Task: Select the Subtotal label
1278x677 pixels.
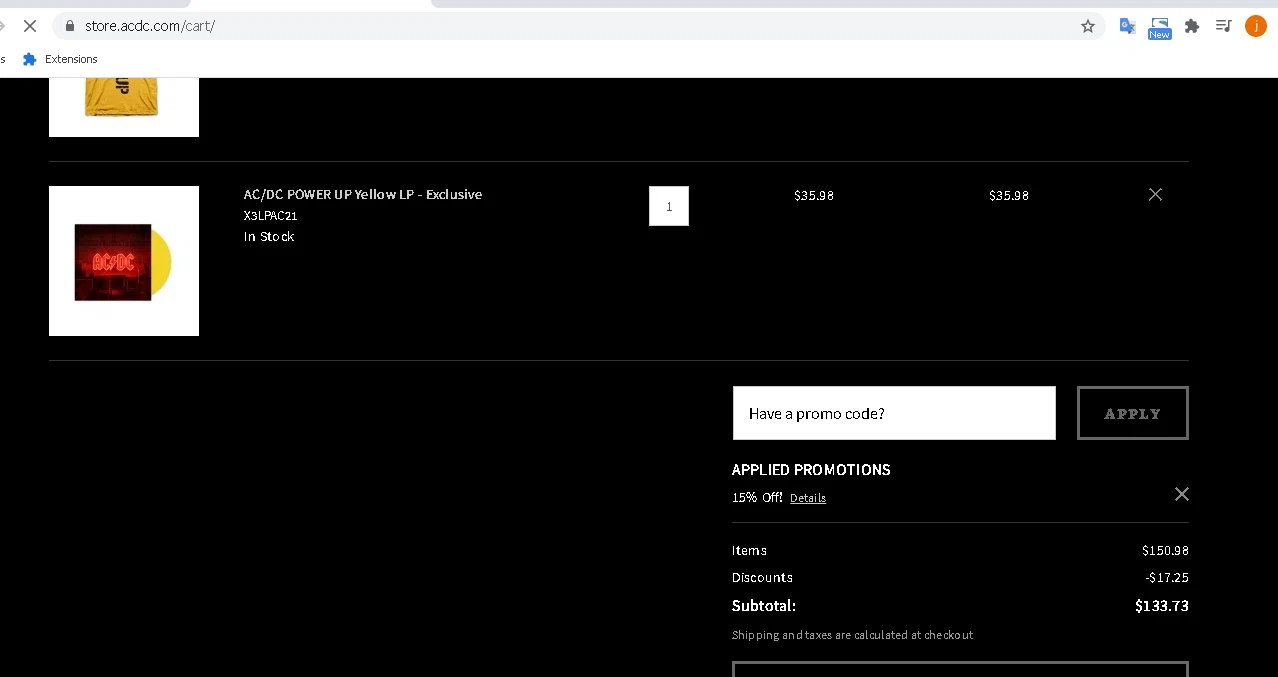Action: tap(764, 605)
